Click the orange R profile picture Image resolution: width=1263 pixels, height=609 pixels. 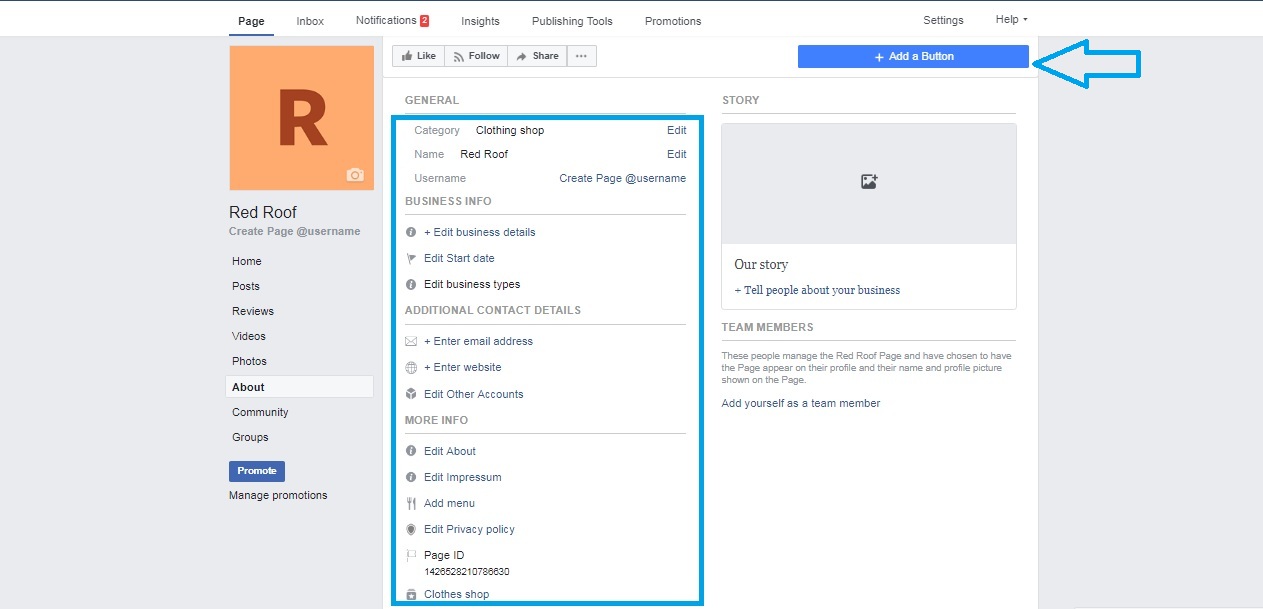pos(302,118)
